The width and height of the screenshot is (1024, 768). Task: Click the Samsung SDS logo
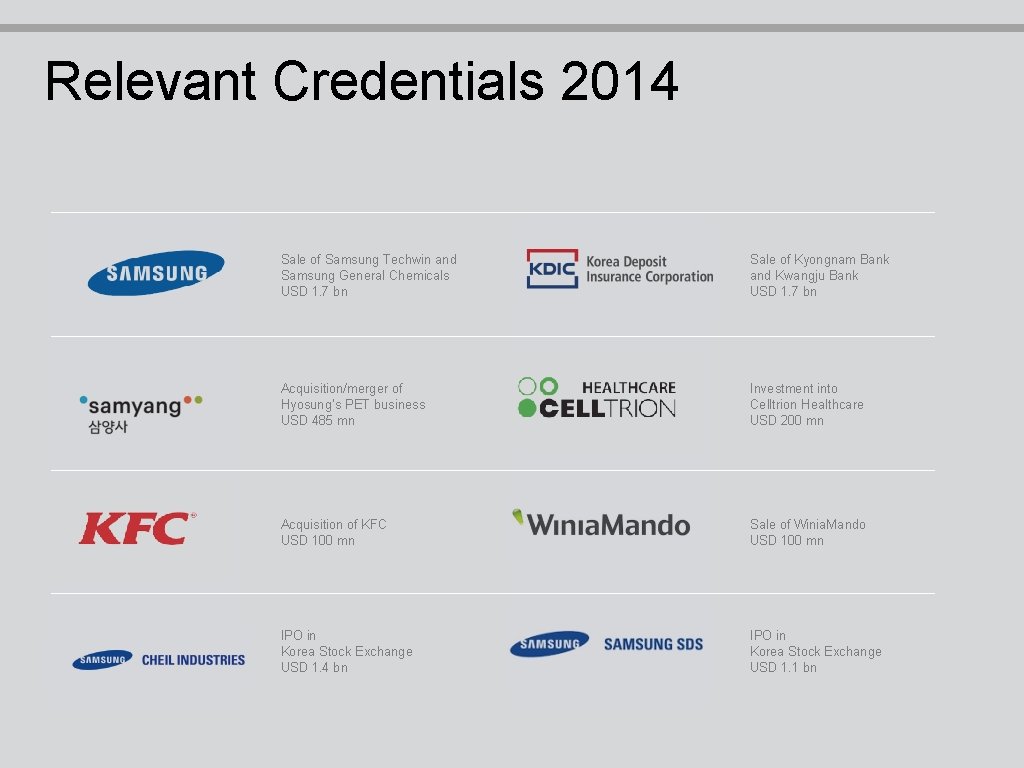coord(607,644)
